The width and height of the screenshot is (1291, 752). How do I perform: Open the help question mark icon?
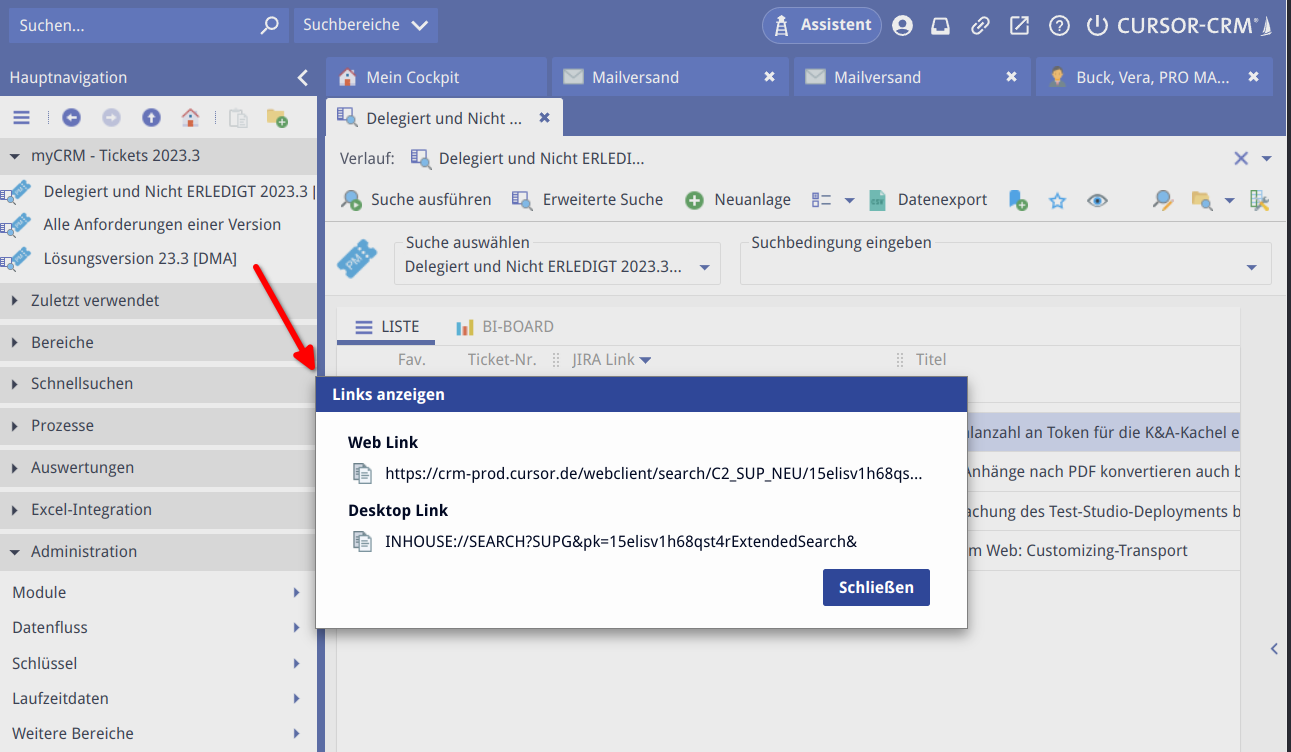pos(1059,26)
